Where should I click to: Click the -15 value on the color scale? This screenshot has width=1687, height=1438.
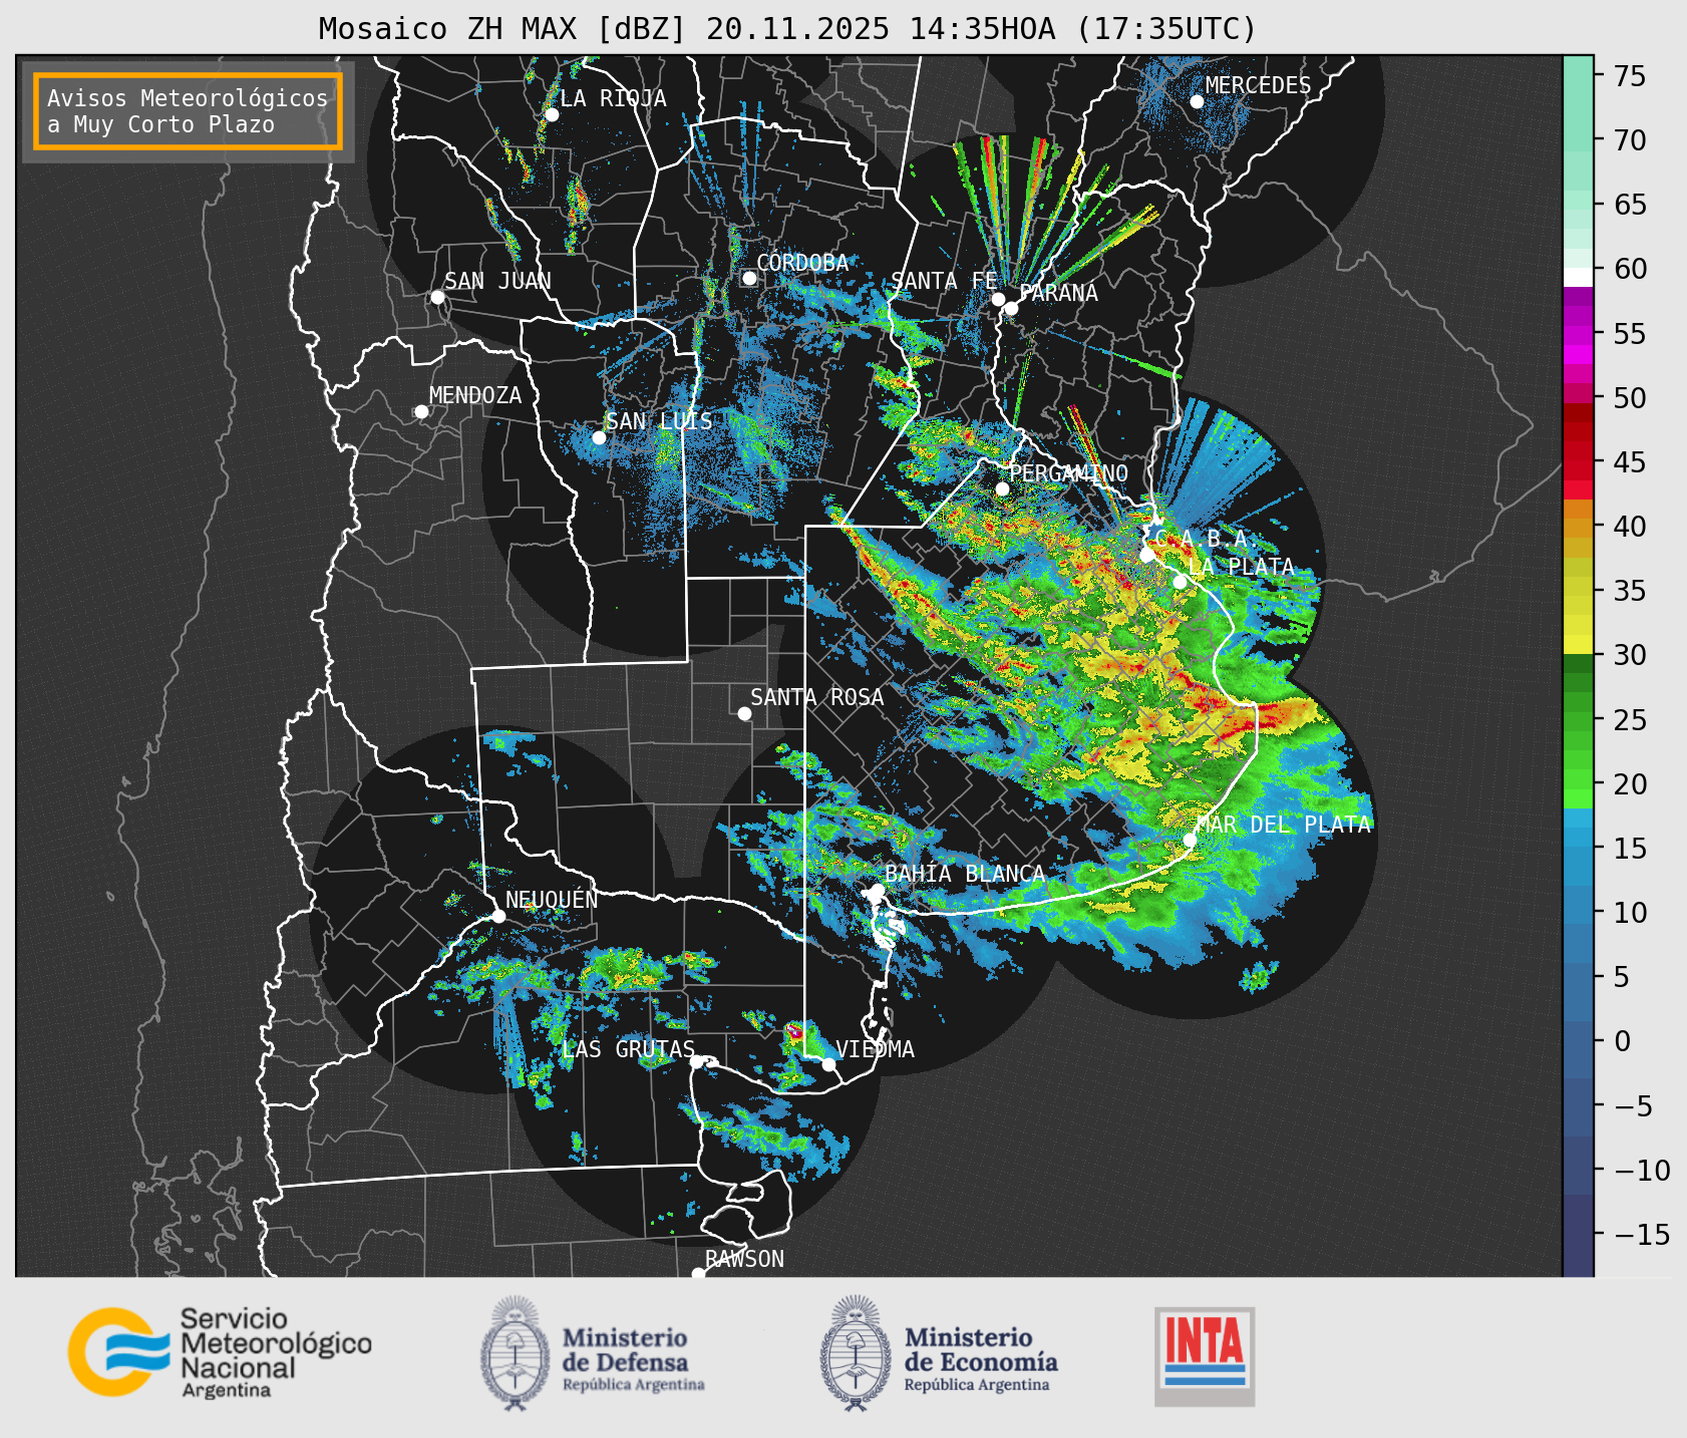click(1642, 1234)
